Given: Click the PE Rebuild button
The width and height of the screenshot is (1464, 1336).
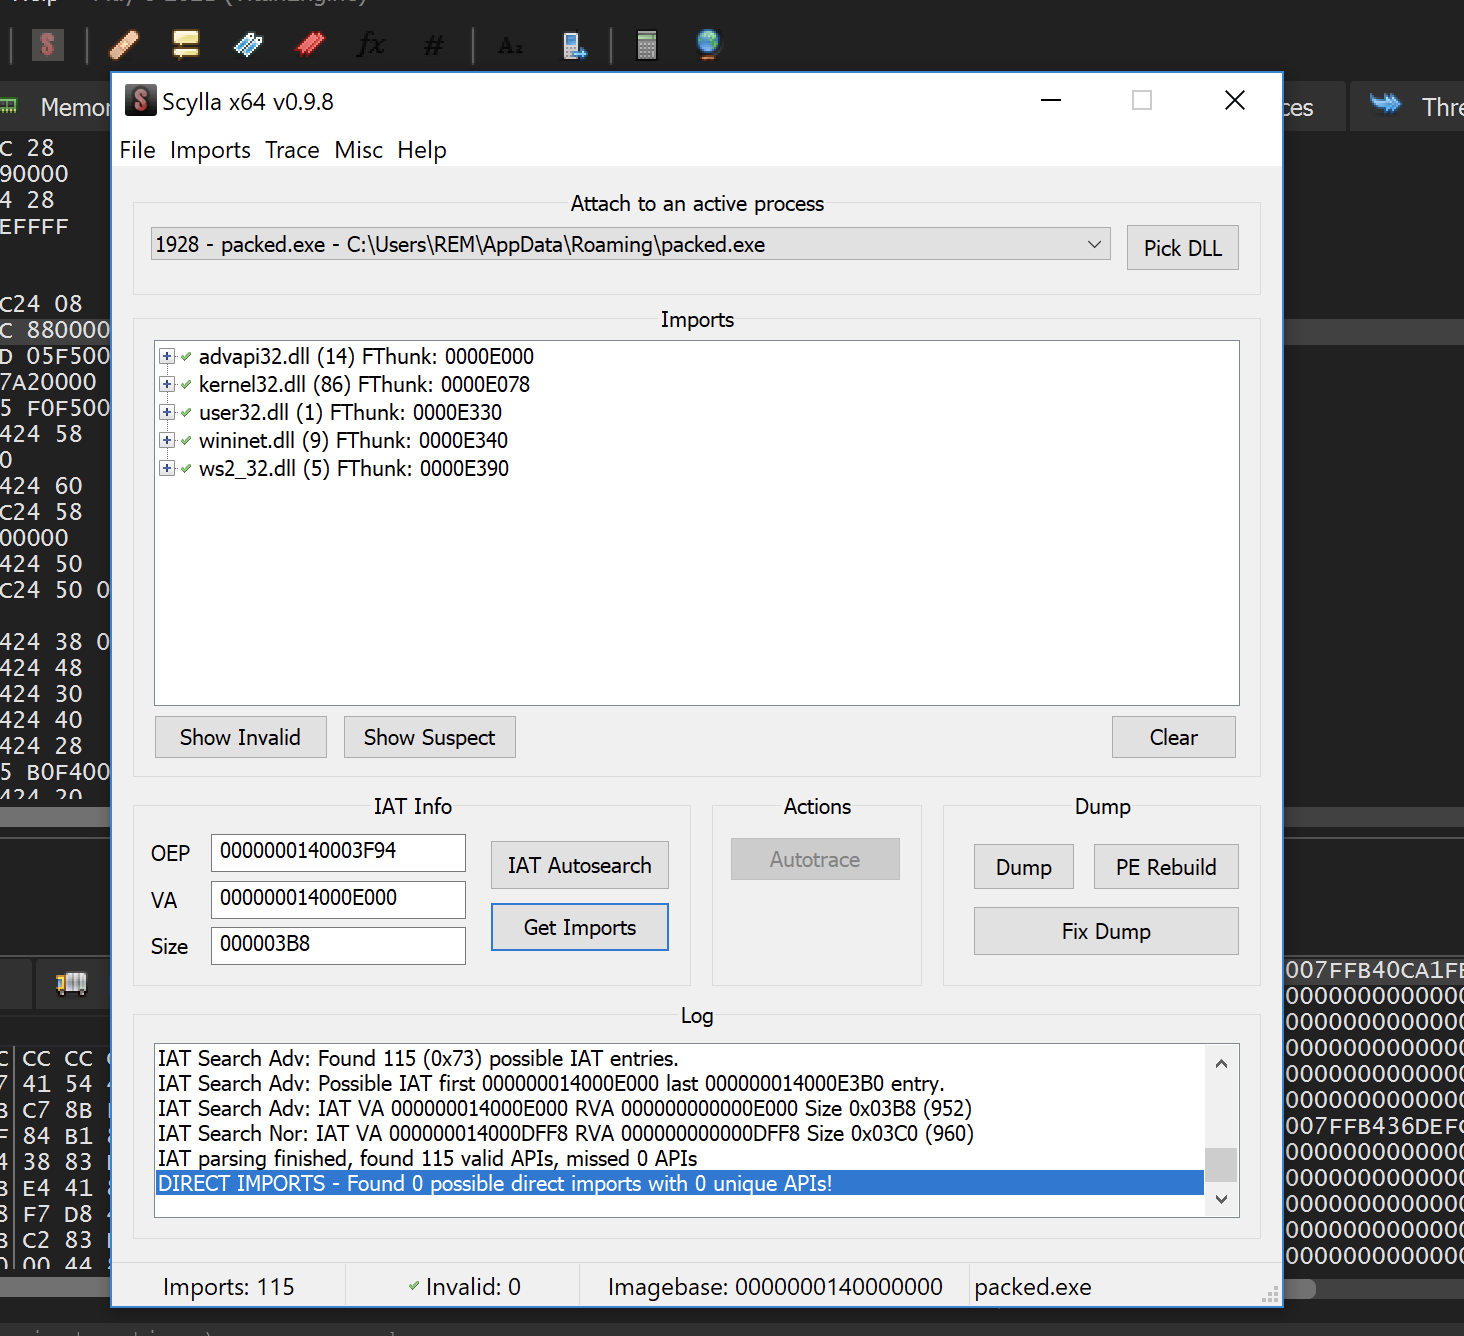Looking at the screenshot, I should [x=1166, y=867].
